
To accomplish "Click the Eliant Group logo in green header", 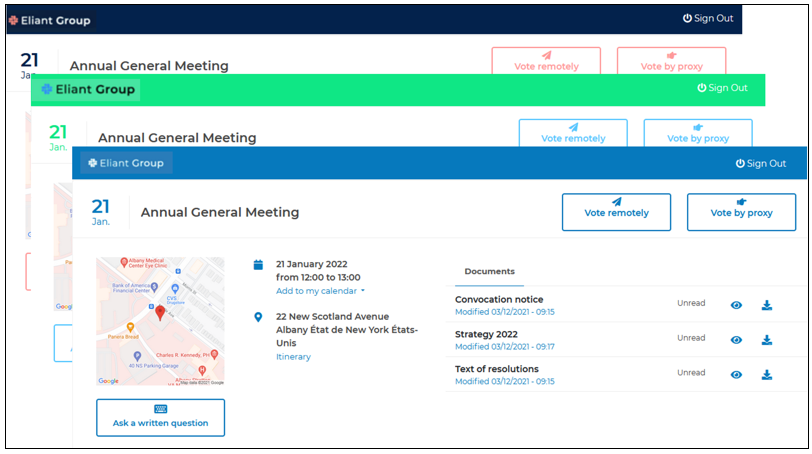I will (86, 89).
